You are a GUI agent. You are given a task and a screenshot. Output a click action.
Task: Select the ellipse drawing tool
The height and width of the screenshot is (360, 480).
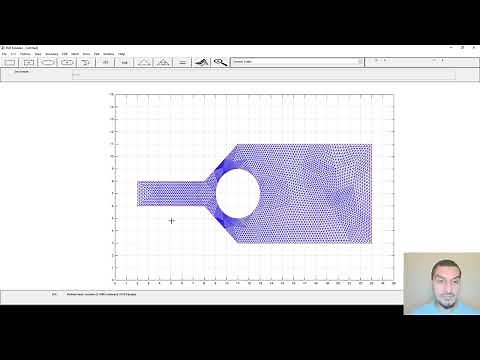(48, 62)
